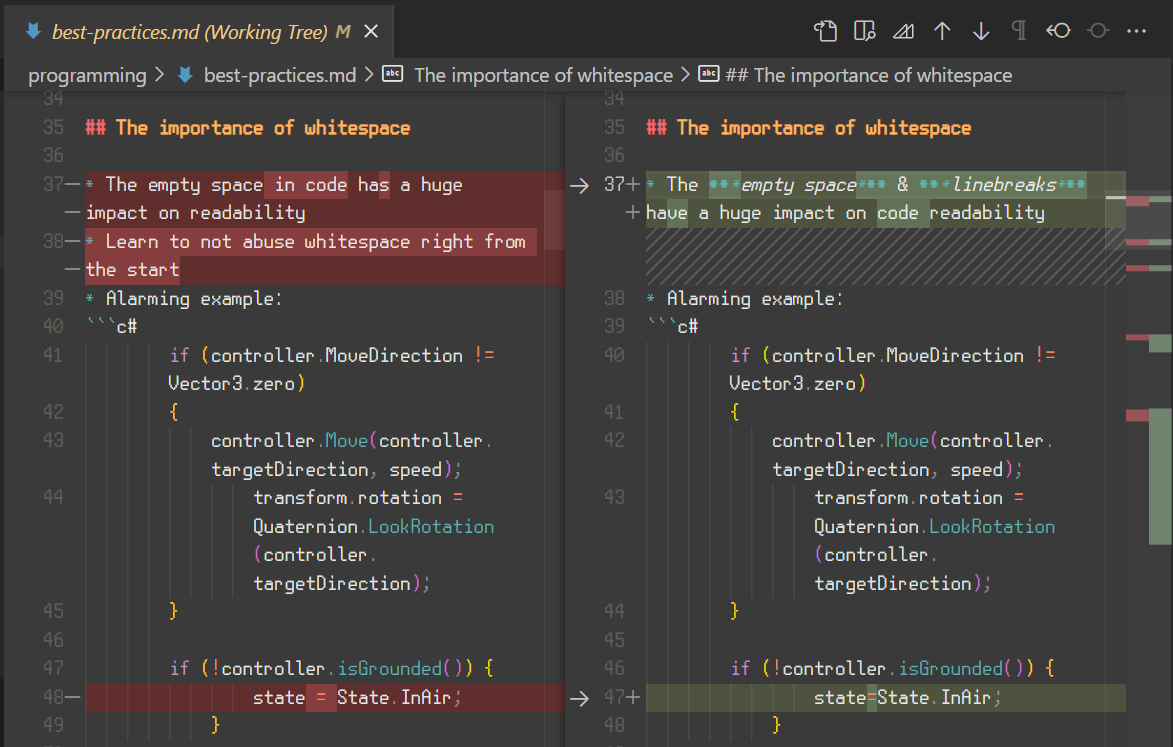Viewport: 1173px width, 747px height.
Task: Click line number 41 in the left gutter
Action: pos(52,355)
